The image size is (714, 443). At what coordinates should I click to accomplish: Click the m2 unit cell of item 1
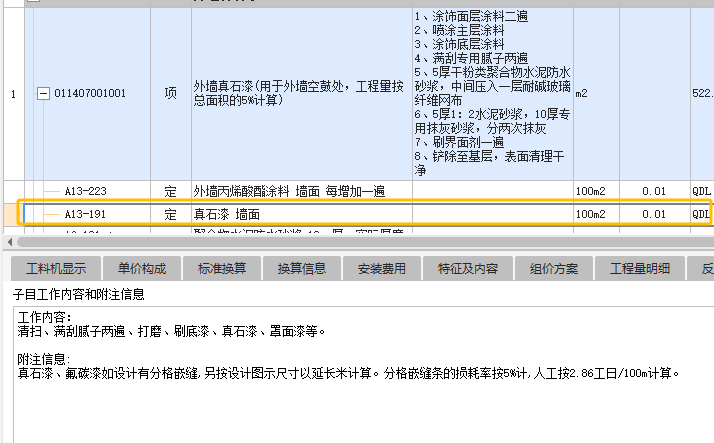click(596, 93)
